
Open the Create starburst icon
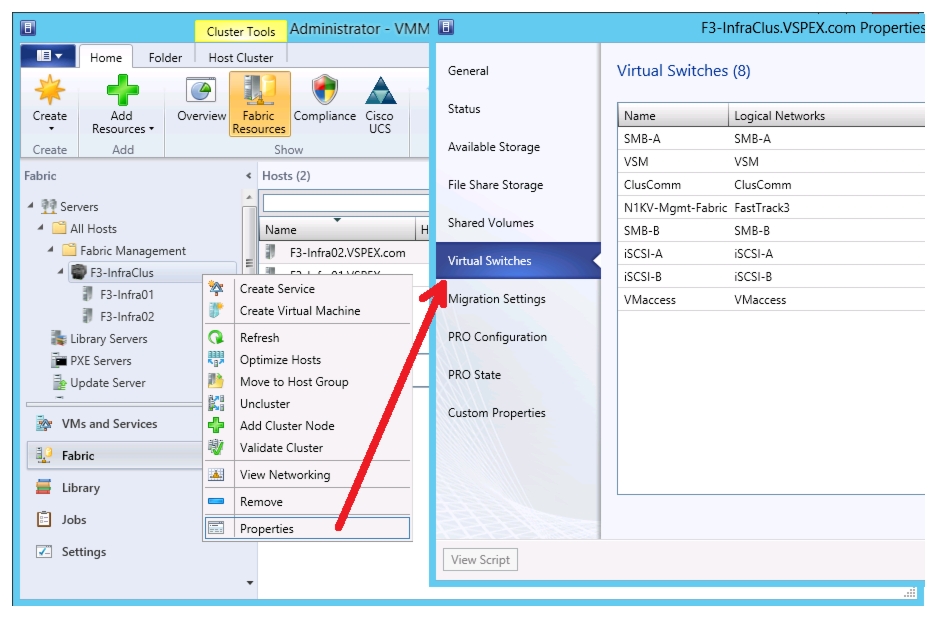(x=50, y=90)
